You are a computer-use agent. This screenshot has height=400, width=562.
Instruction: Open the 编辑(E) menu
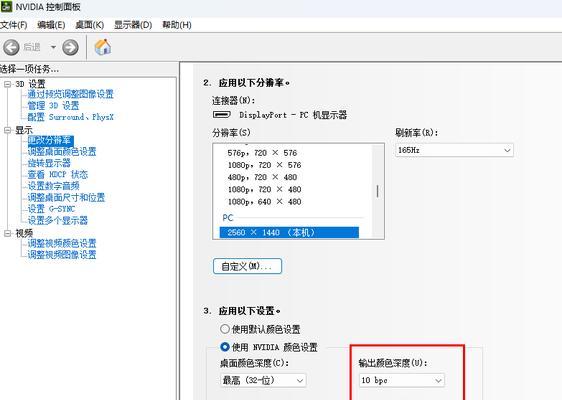51,25
